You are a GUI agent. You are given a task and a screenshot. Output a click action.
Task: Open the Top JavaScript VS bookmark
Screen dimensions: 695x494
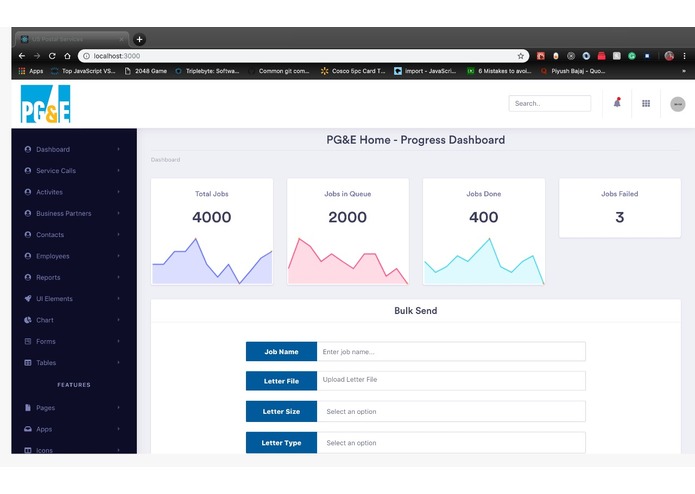click(83, 71)
